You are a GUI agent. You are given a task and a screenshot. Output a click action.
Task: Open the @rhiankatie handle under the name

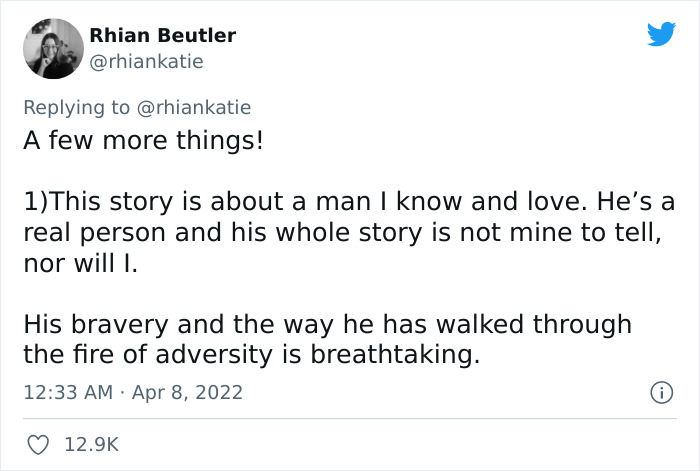click(146, 62)
